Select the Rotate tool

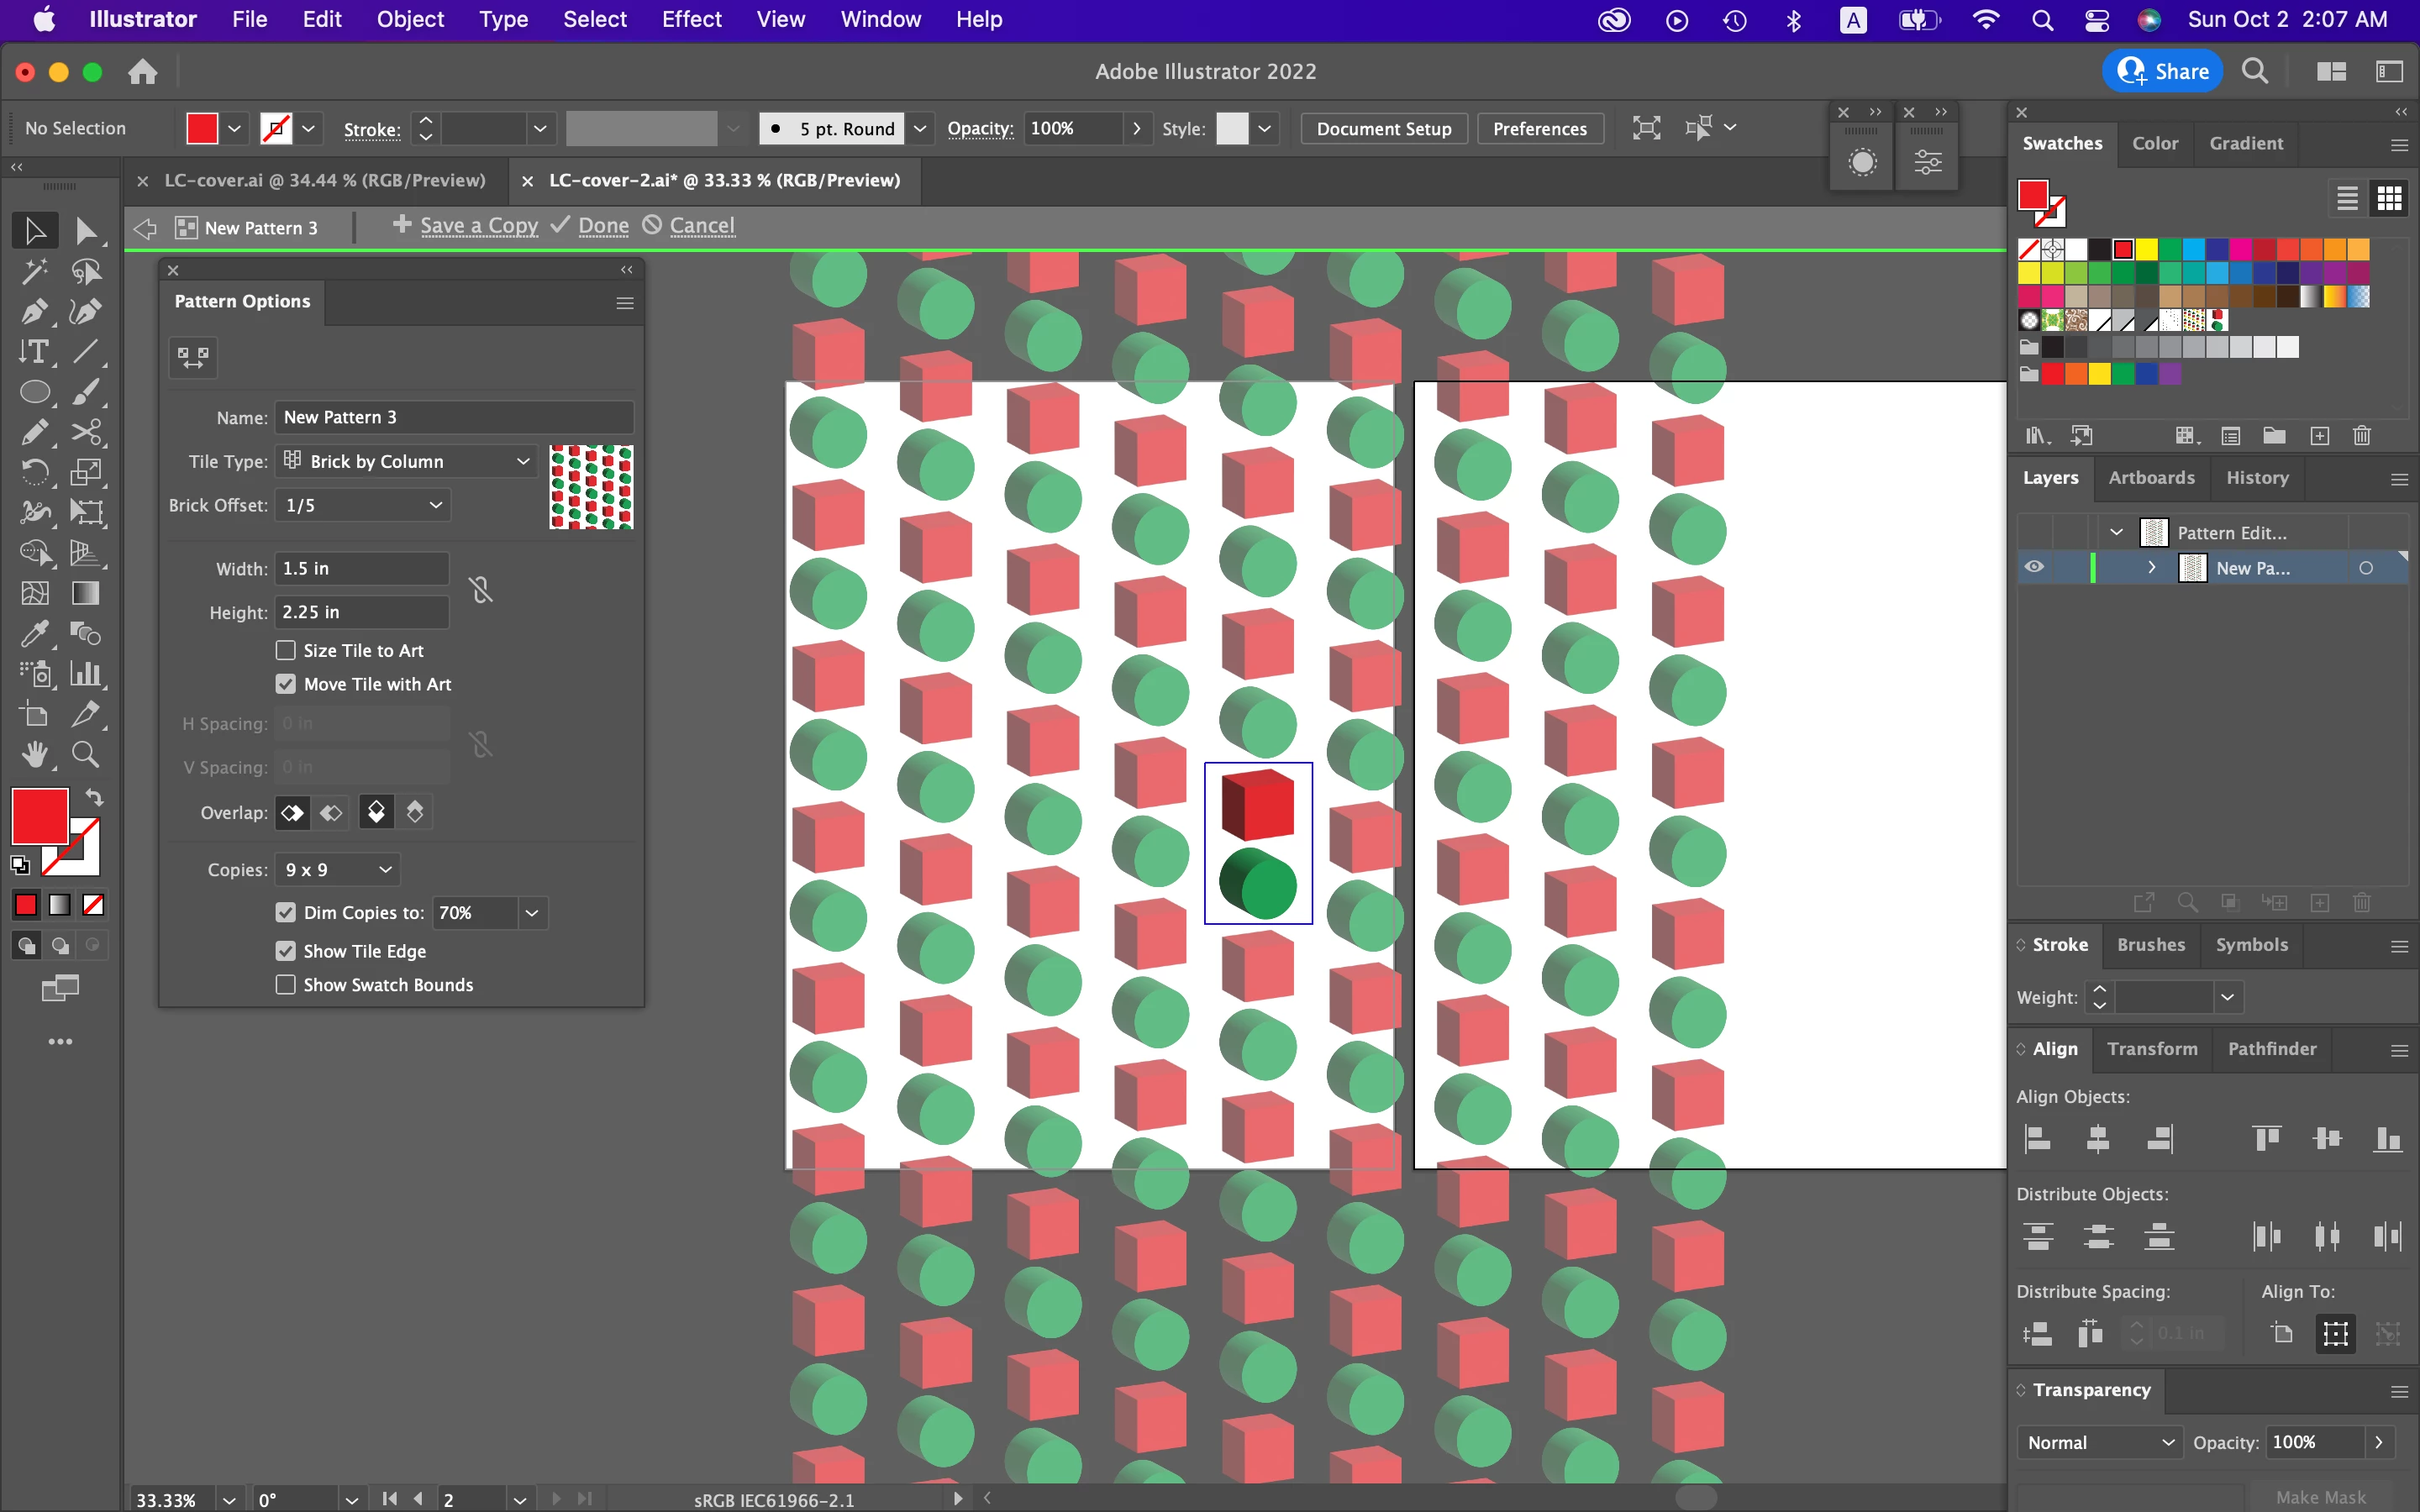point(34,472)
